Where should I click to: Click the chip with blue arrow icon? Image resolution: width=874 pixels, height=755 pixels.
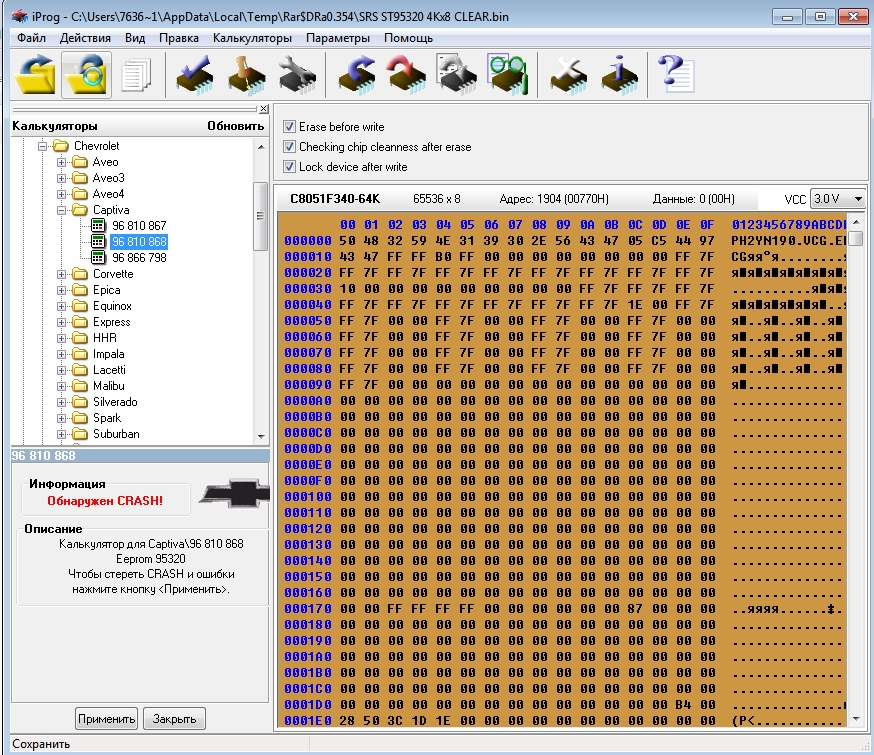point(357,75)
